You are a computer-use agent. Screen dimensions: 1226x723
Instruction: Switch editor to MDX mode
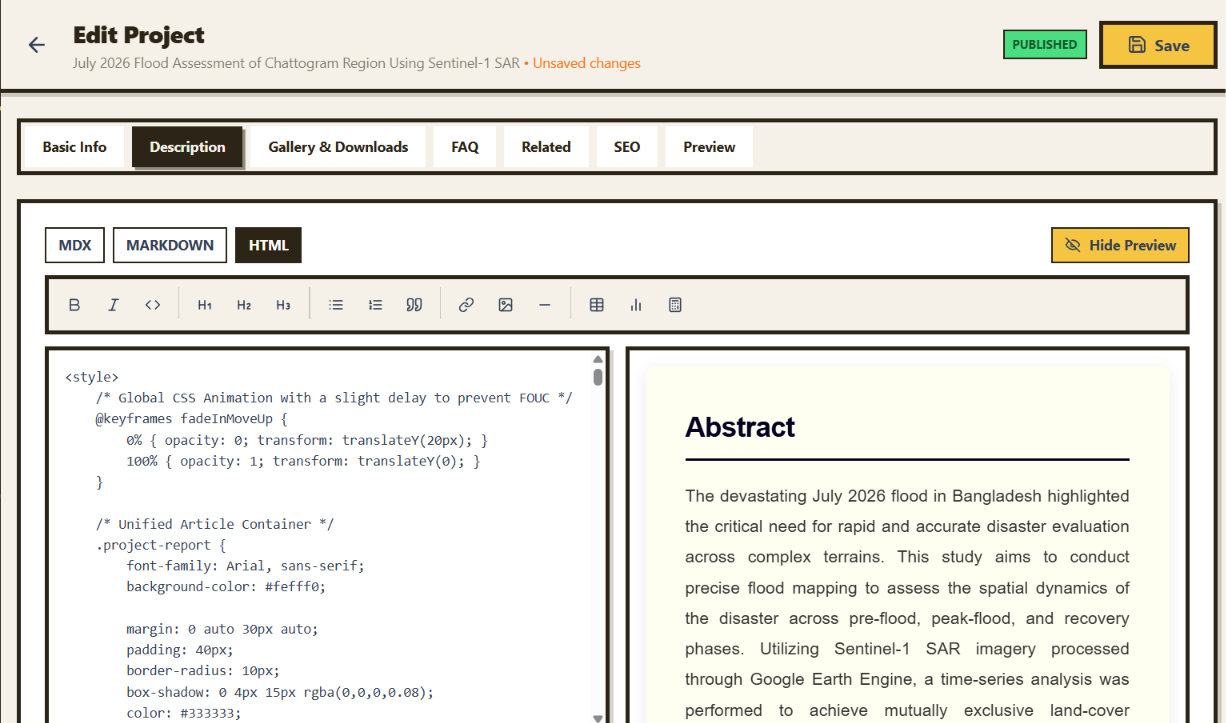75,245
